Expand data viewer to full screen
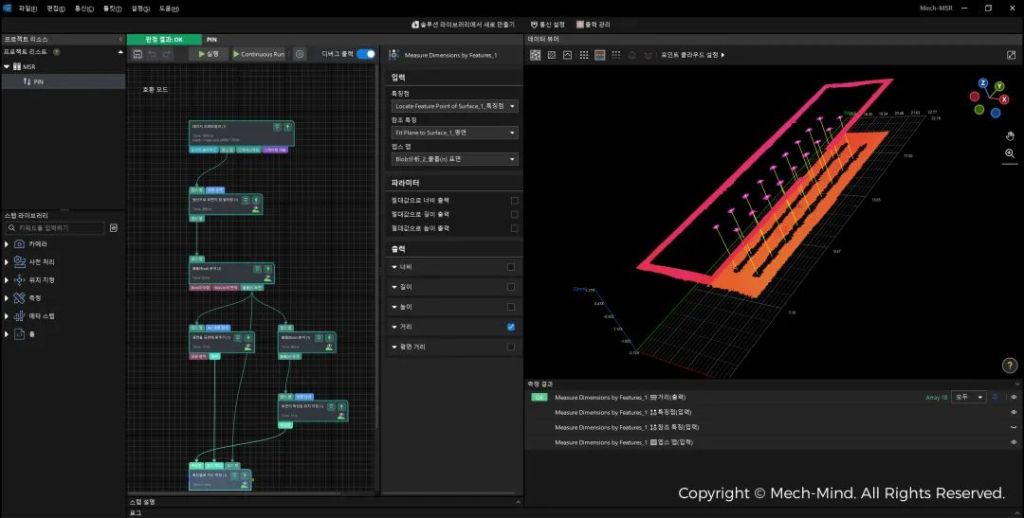The image size is (1024, 518). [1011, 55]
